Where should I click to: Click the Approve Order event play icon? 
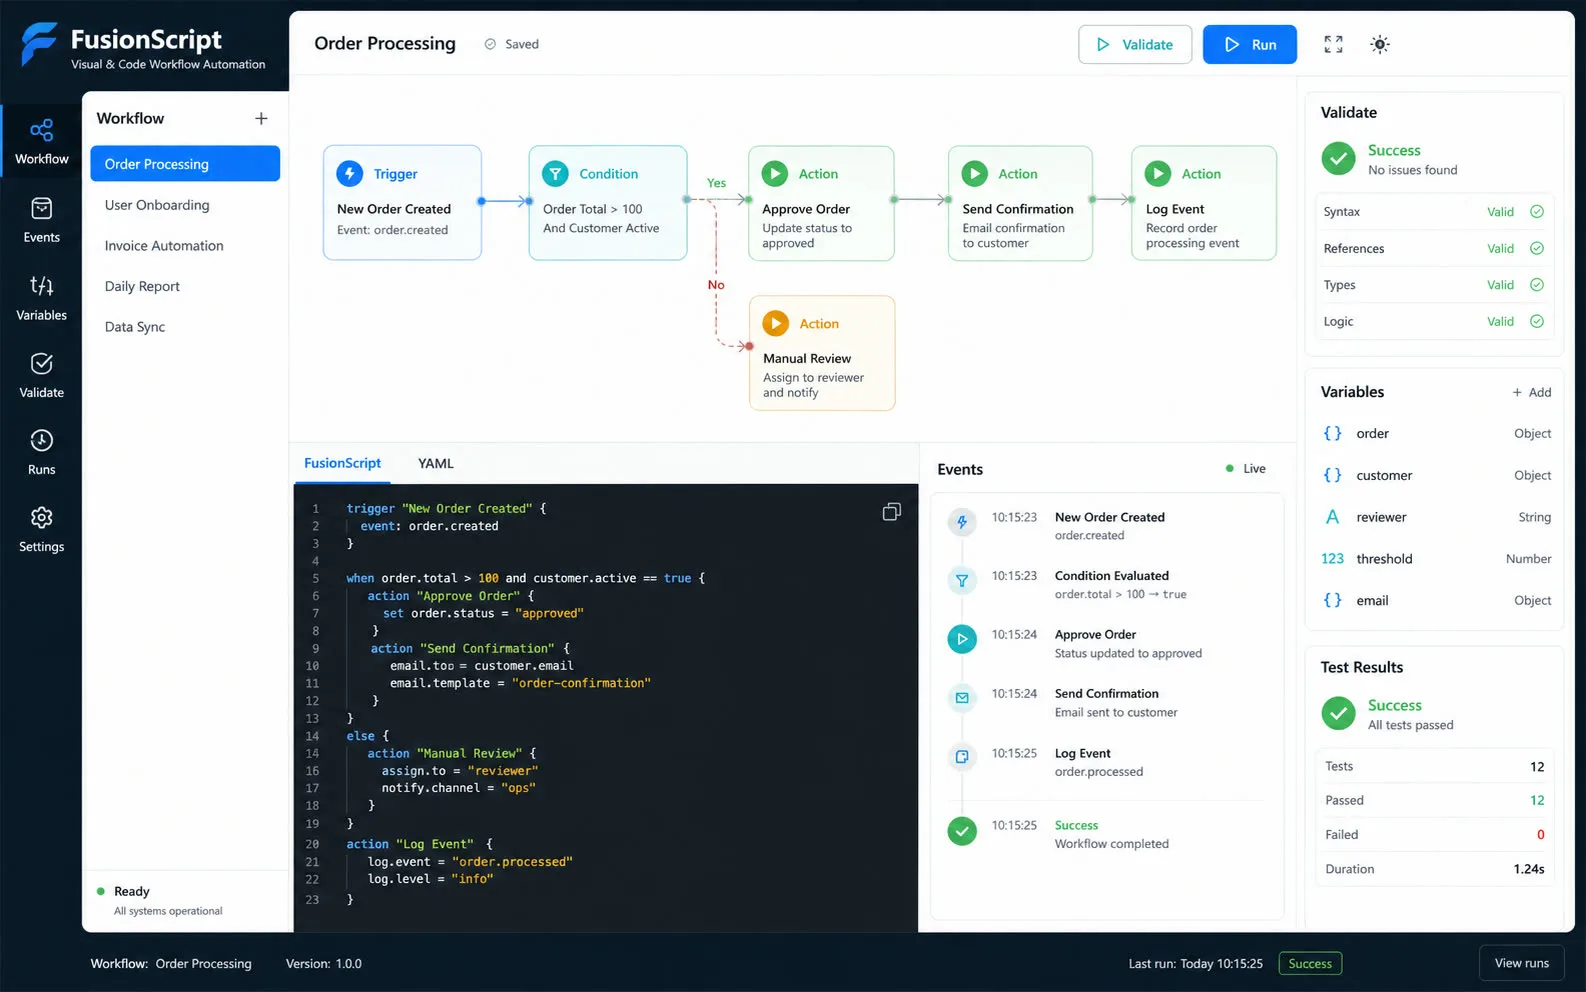coord(962,639)
